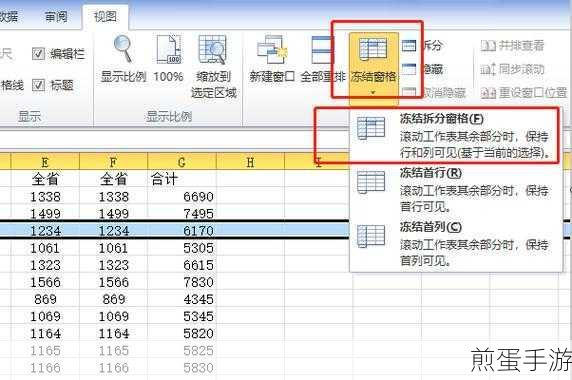Click 重设窗口位置 reset window position
This screenshot has width=572, height=380.
pyautogui.click(x=523, y=93)
